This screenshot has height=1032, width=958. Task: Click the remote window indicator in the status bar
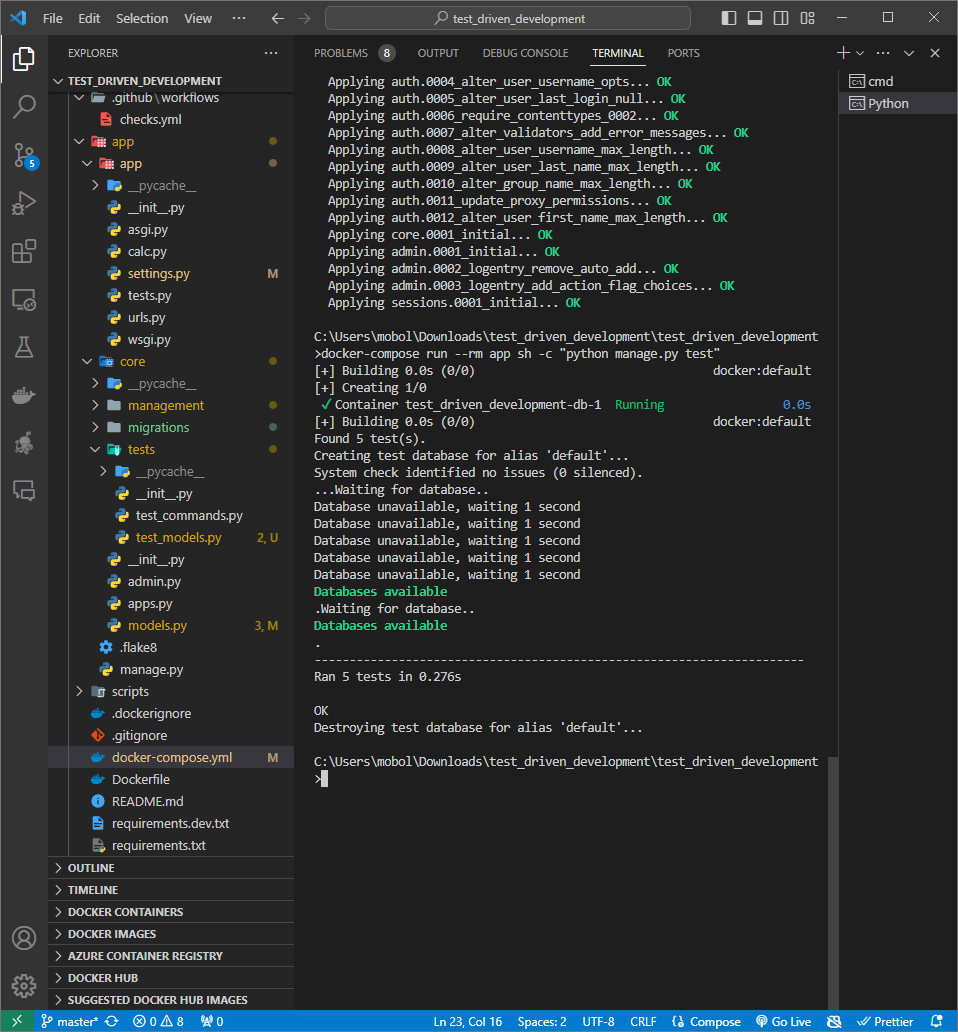(17, 1021)
